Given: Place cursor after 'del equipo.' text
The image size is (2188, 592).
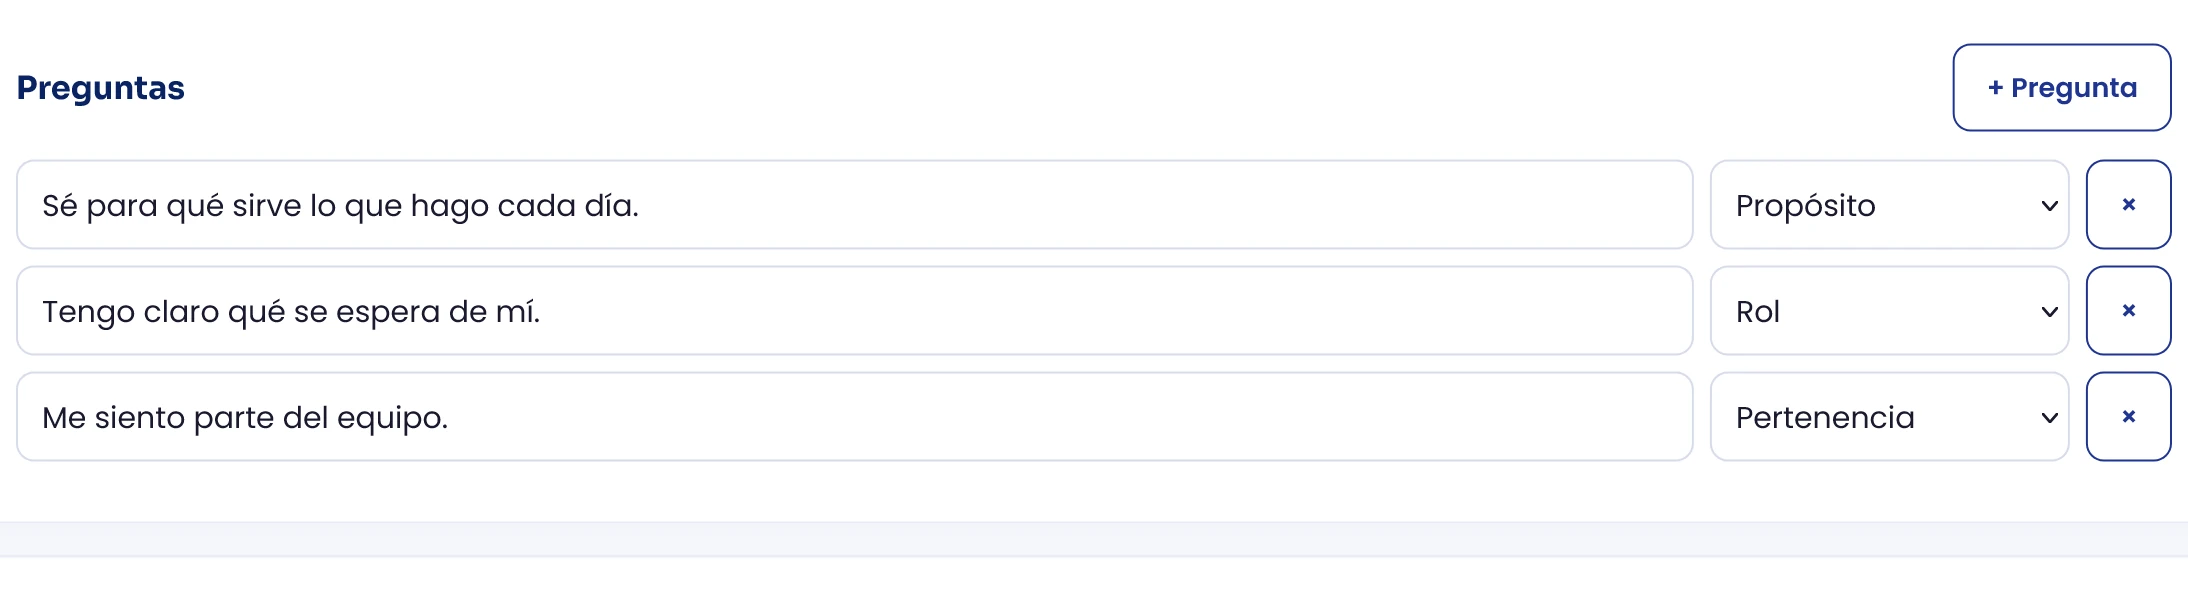Looking at the screenshot, I should click(450, 418).
